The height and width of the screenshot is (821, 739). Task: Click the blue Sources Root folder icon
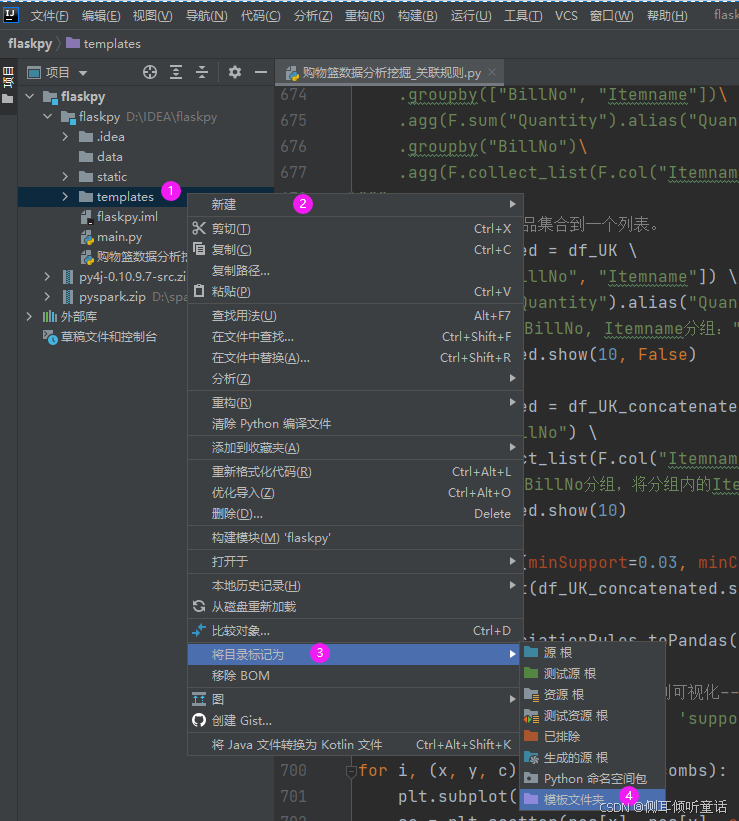pyautogui.click(x=531, y=652)
